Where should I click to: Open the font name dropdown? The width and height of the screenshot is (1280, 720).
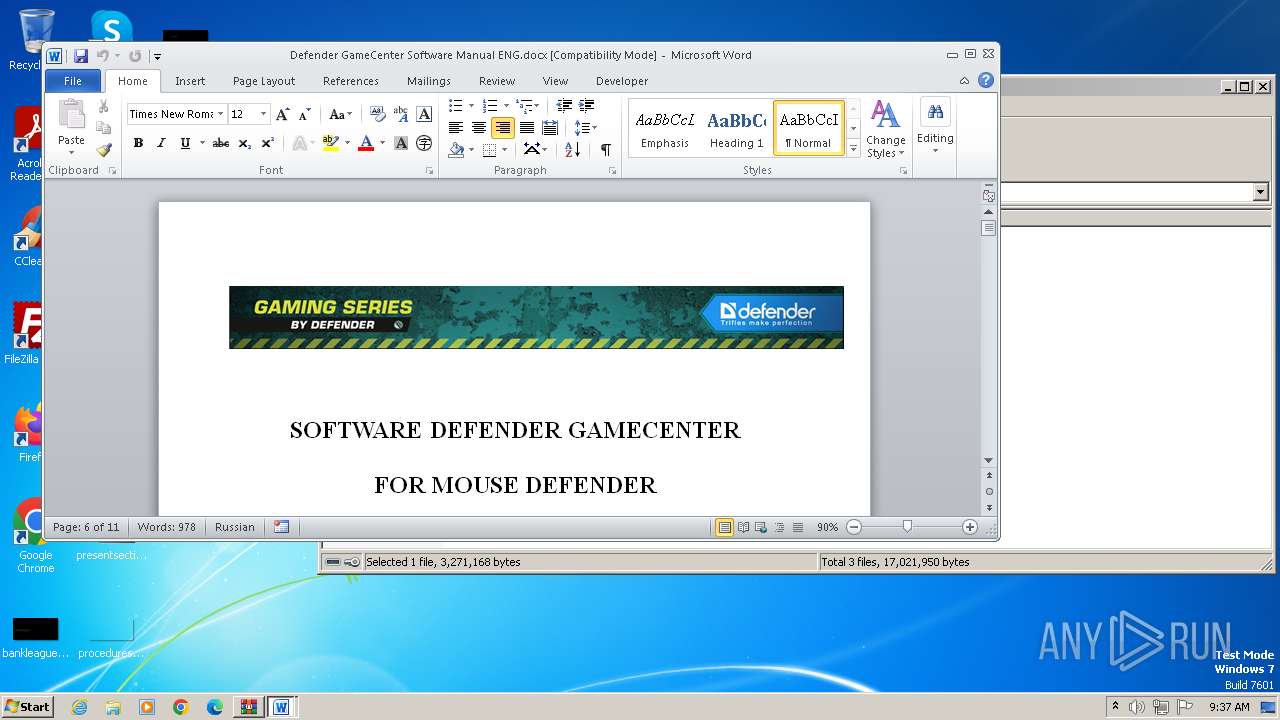219,114
